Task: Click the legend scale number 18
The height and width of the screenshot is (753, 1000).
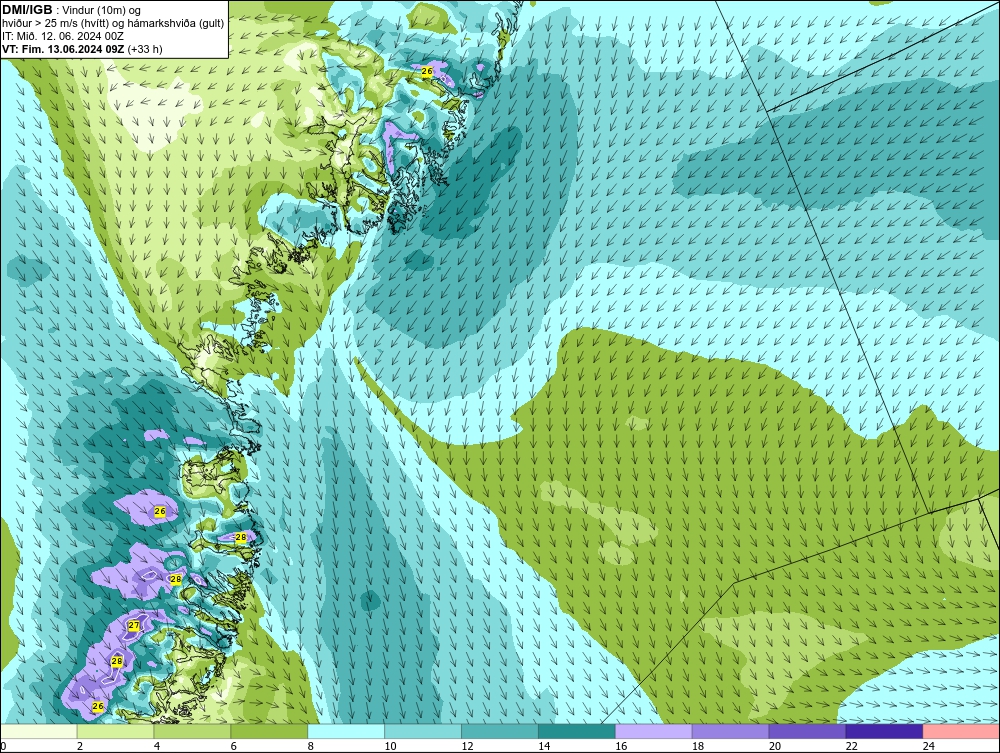Action: 698,746
